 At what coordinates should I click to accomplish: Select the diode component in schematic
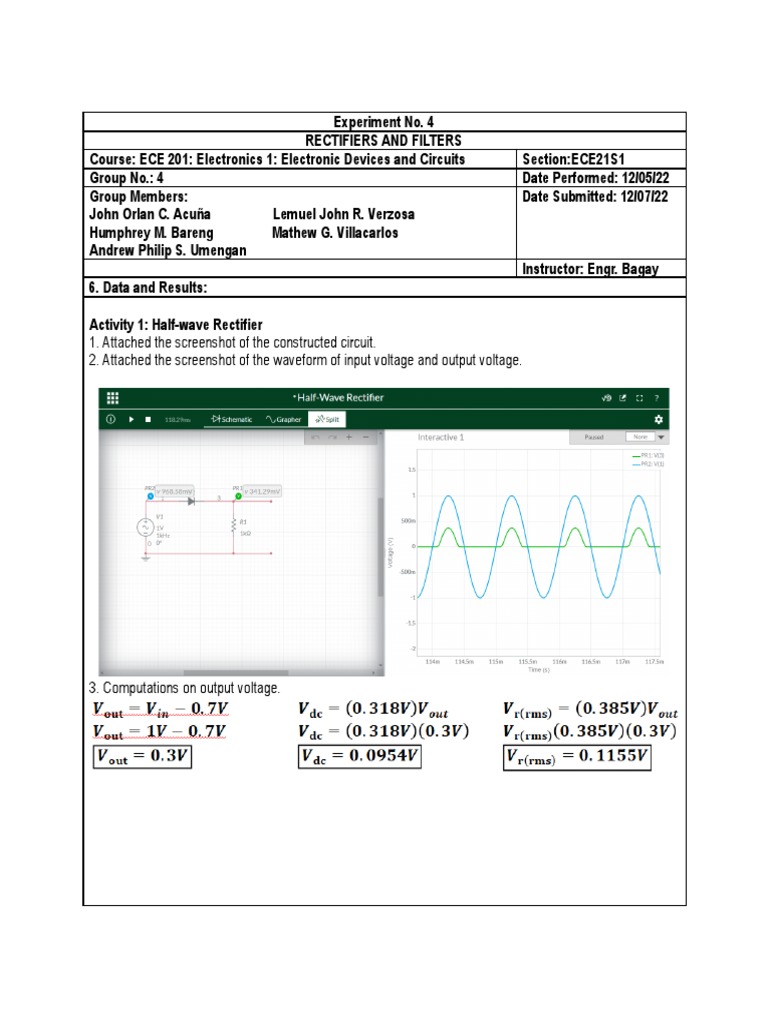tap(191, 502)
